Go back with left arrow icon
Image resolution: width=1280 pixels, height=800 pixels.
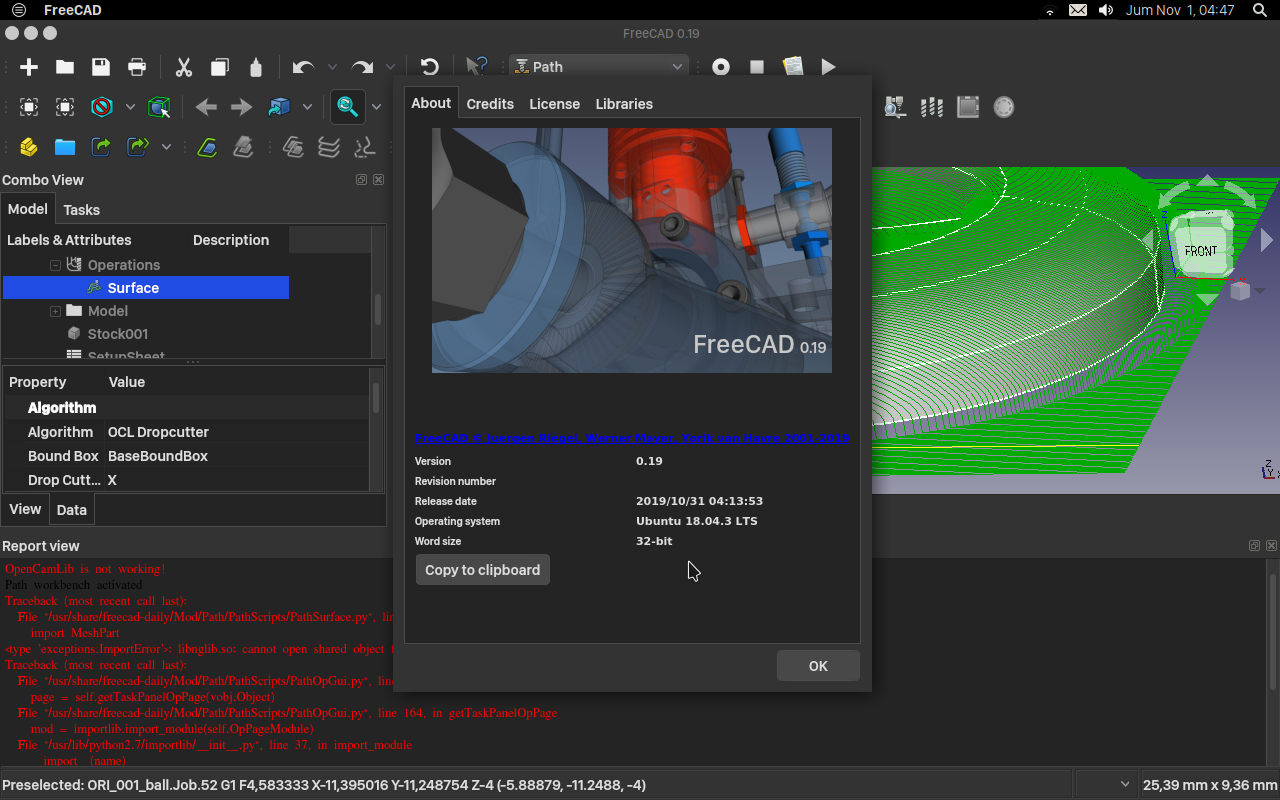206,107
